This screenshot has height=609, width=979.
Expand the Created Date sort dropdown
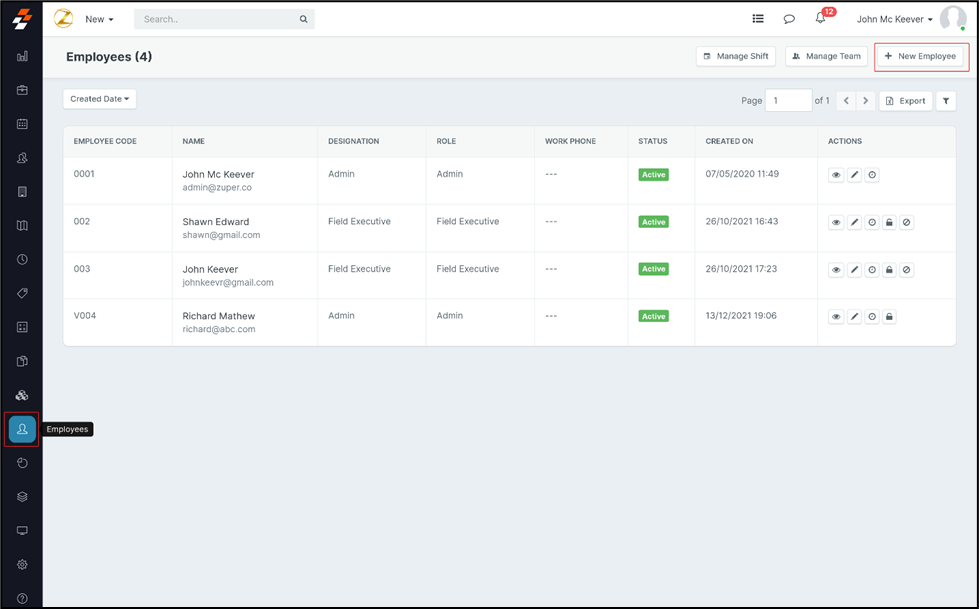[x=100, y=99]
